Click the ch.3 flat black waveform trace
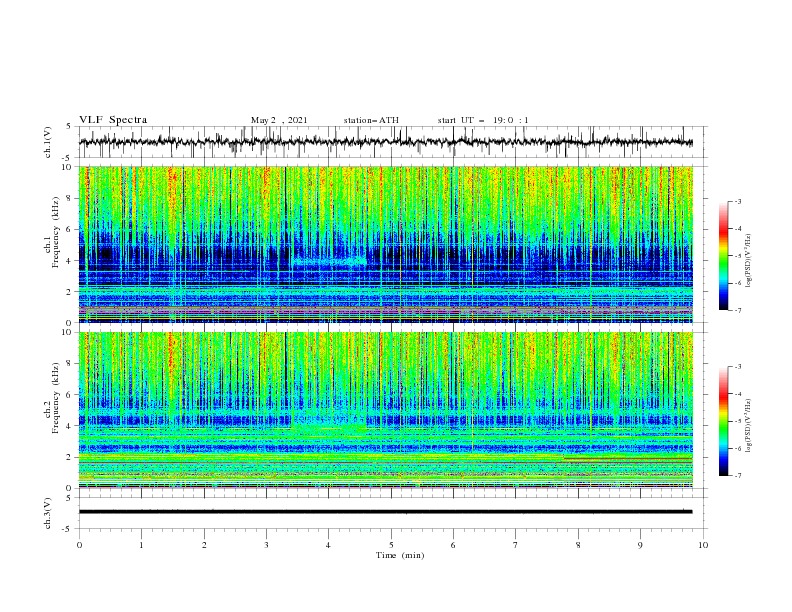792x612 pixels. [x=385, y=512]
